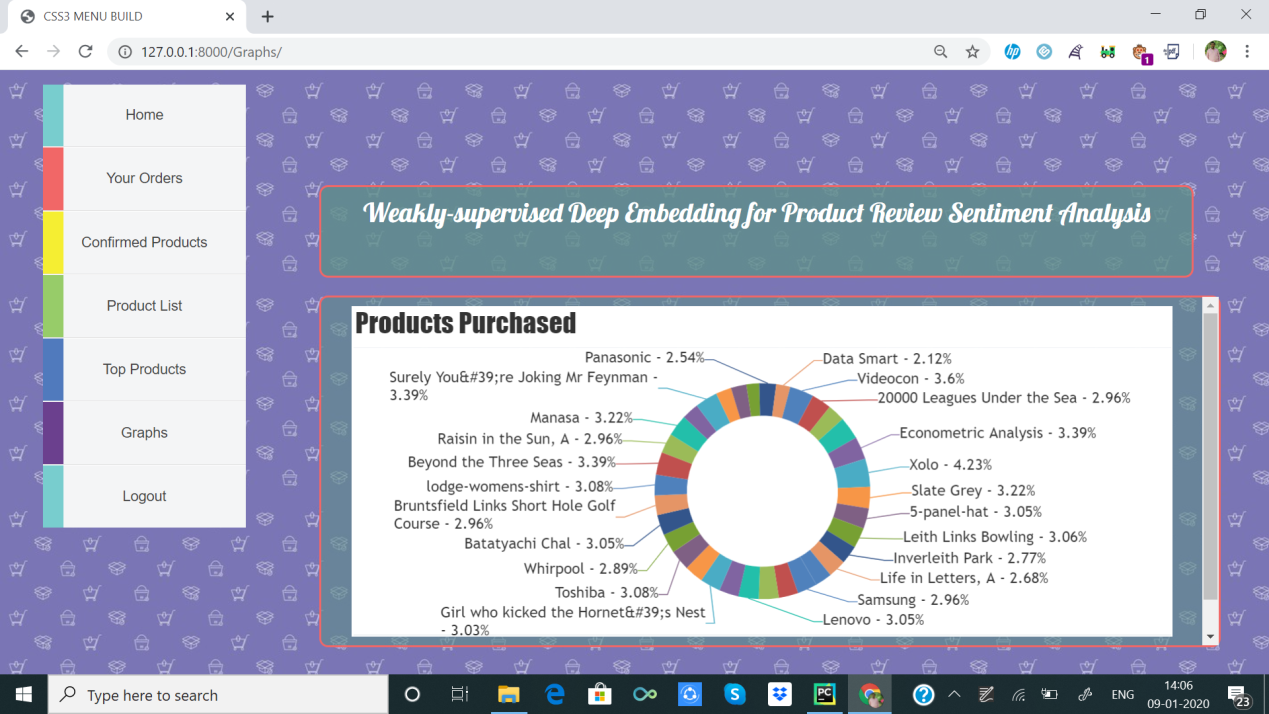Click the 'Leith Links Bowling - 3.06%' label
This screenshot has height=714, width=1269.
(x=994, y=537)
